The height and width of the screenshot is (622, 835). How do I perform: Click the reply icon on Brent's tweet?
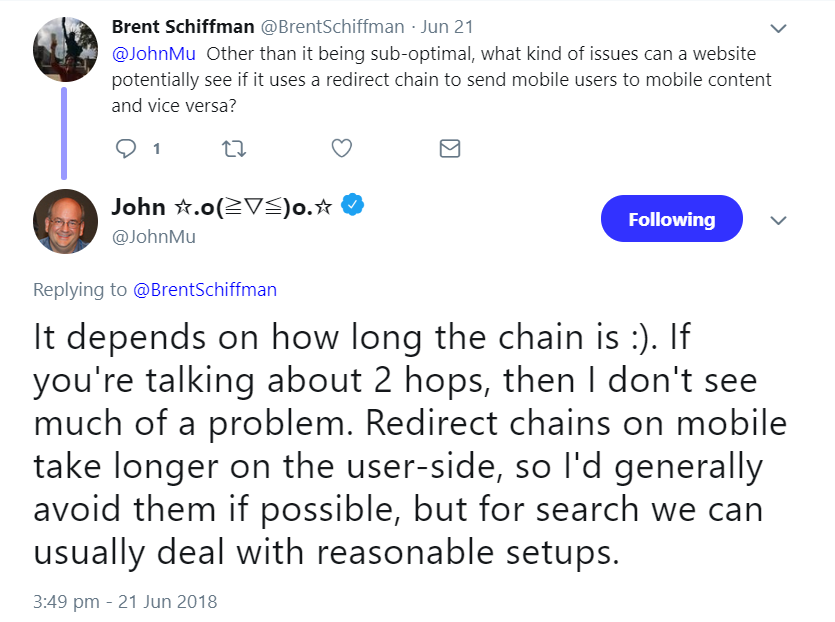click(126, 149)
